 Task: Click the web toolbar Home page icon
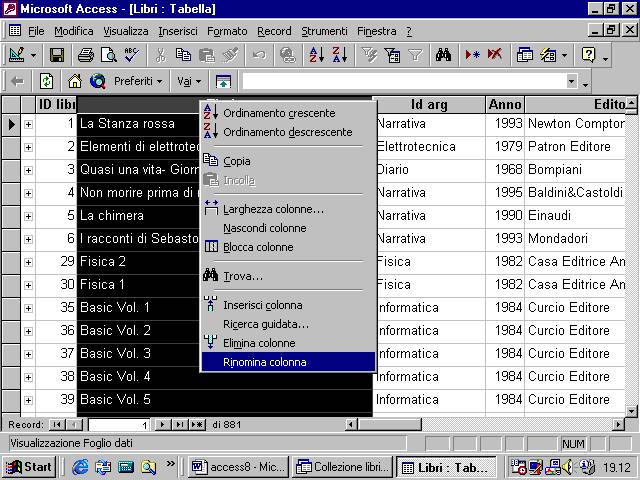pyautogui.click(x=75, y=81)
